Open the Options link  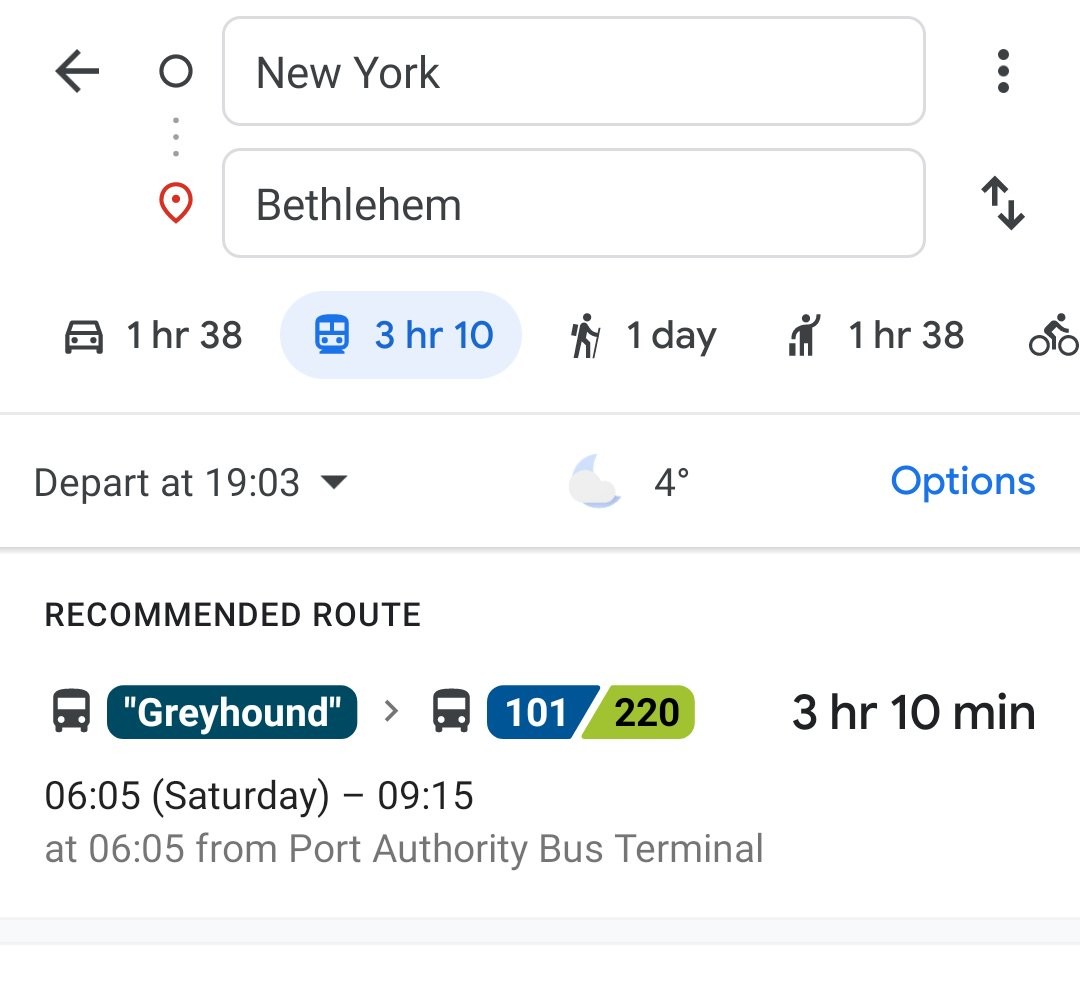tap(962, 482)
